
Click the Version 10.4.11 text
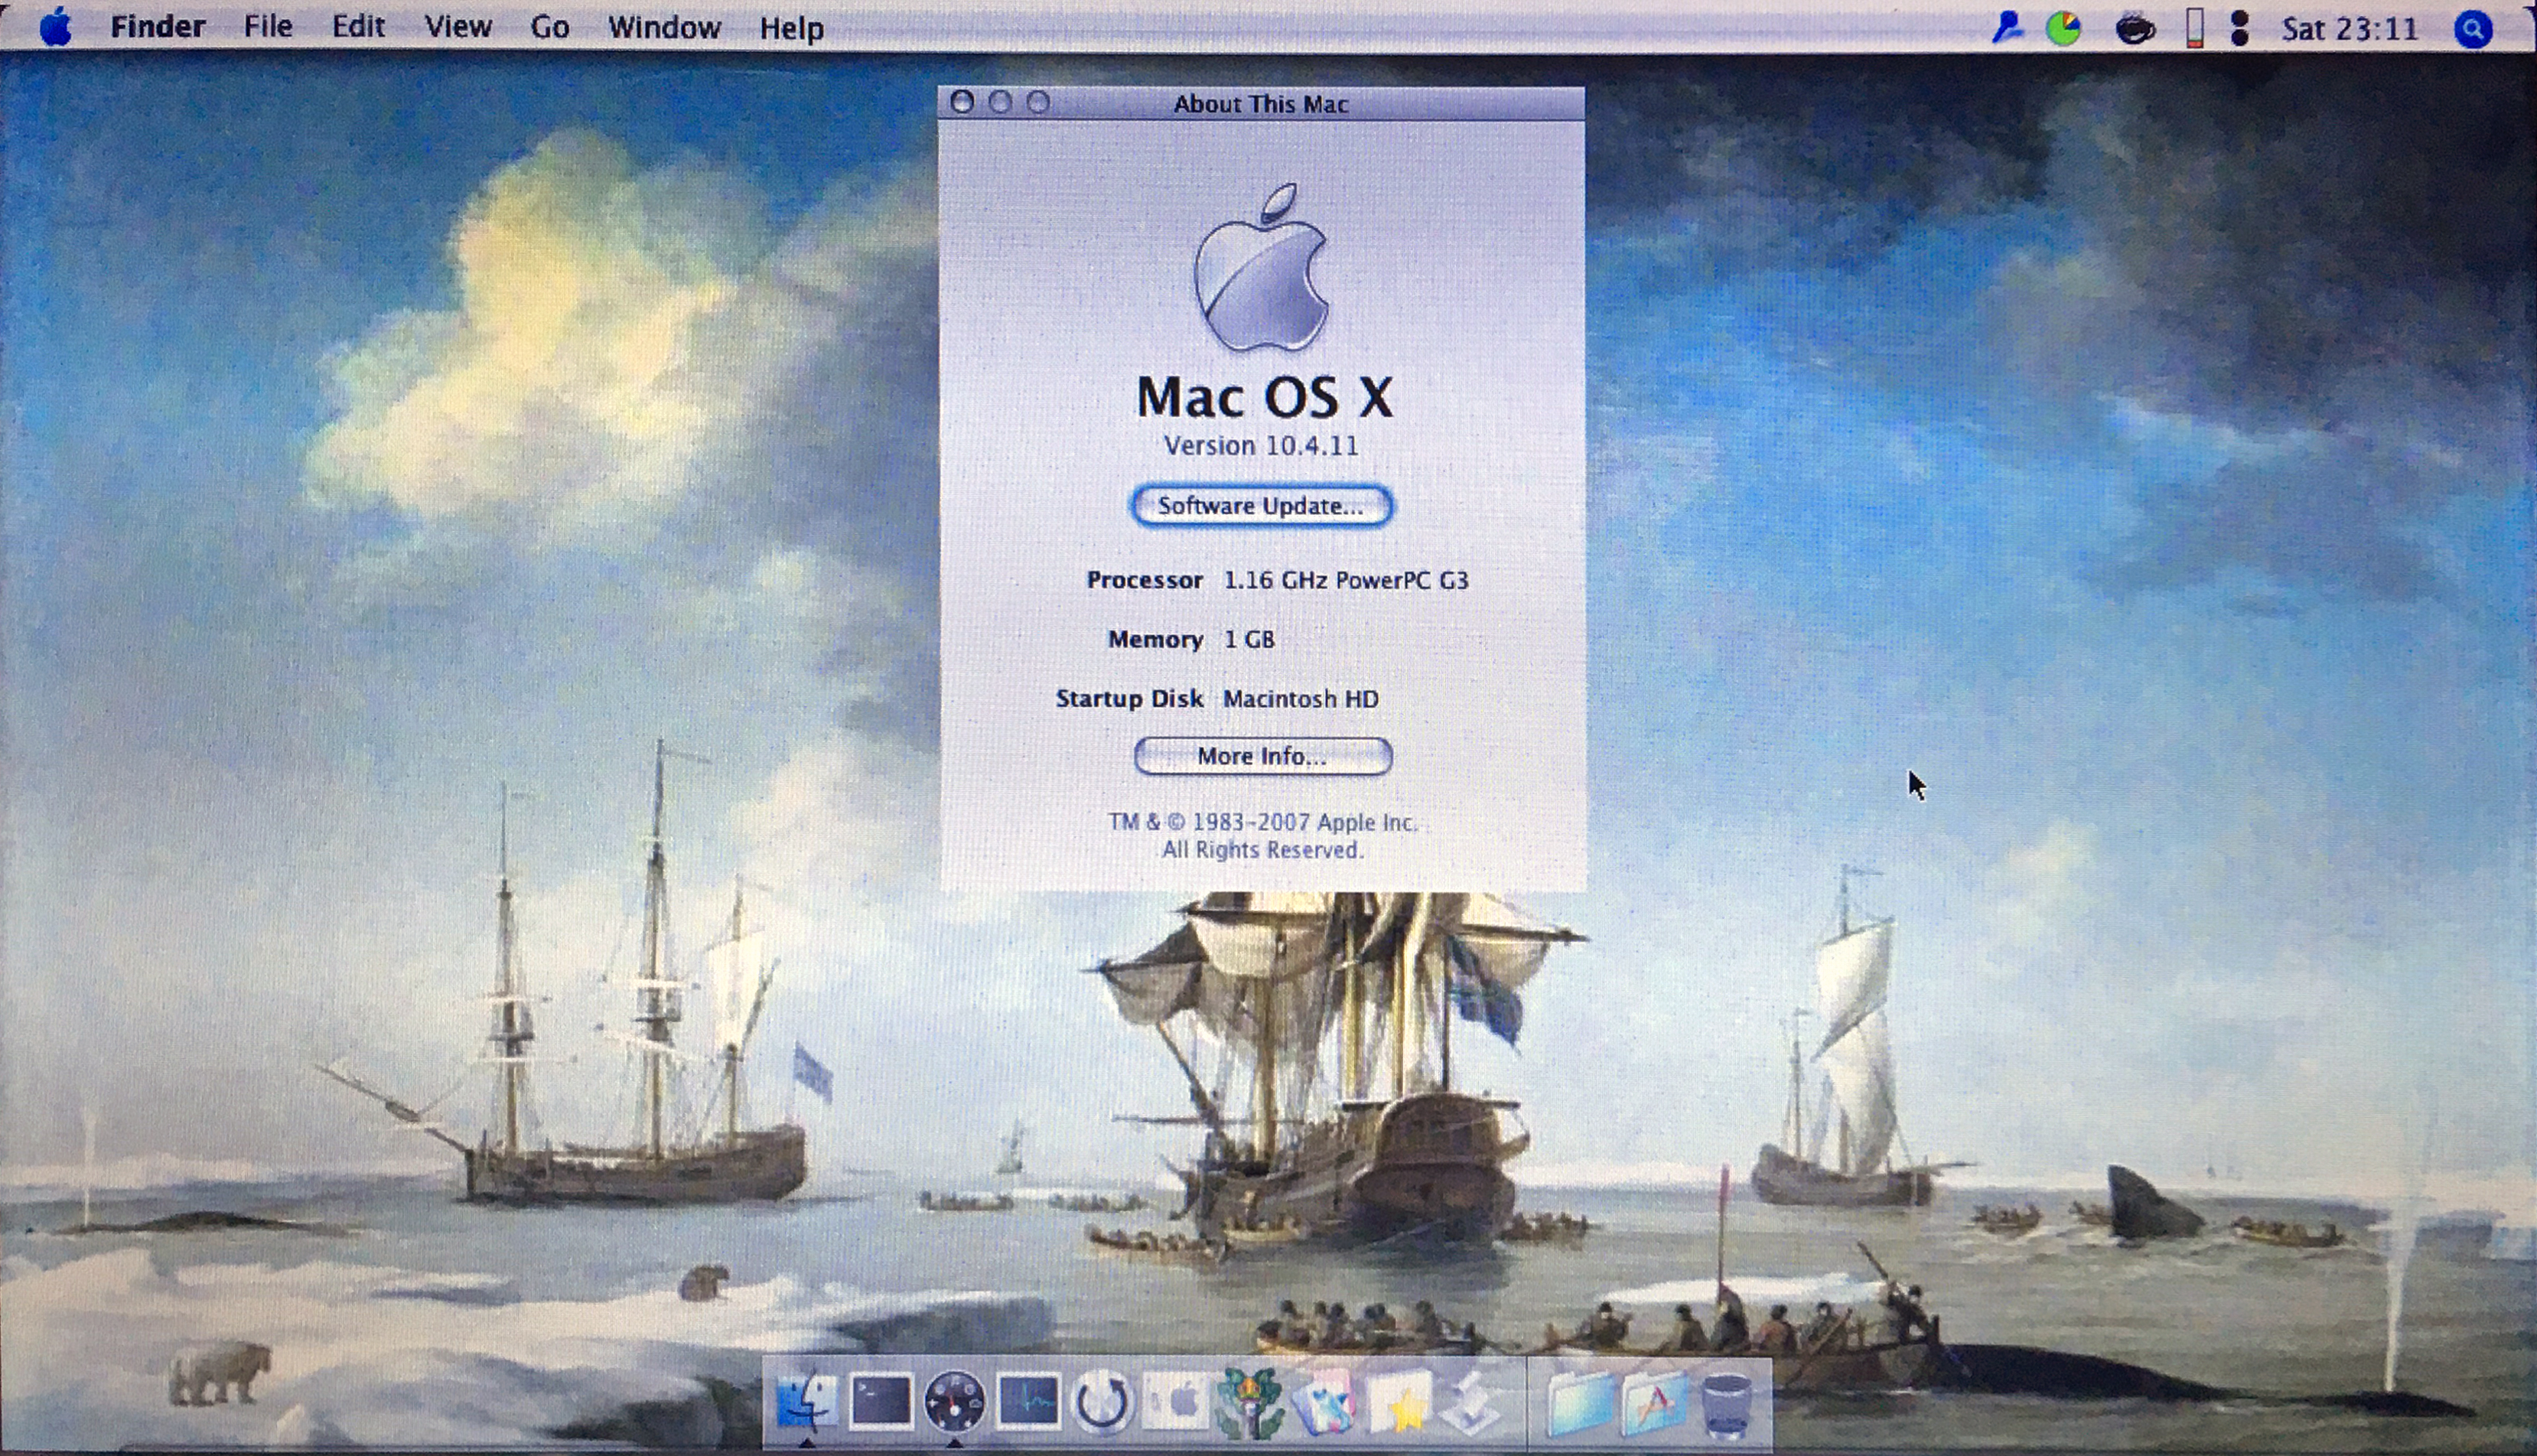pyautogui.click(x=1261, y=446)
